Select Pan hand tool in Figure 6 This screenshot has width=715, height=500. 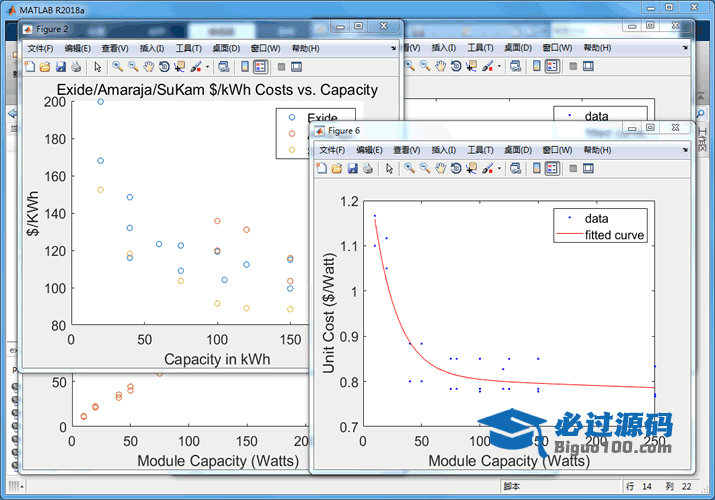tap(440, 169)
